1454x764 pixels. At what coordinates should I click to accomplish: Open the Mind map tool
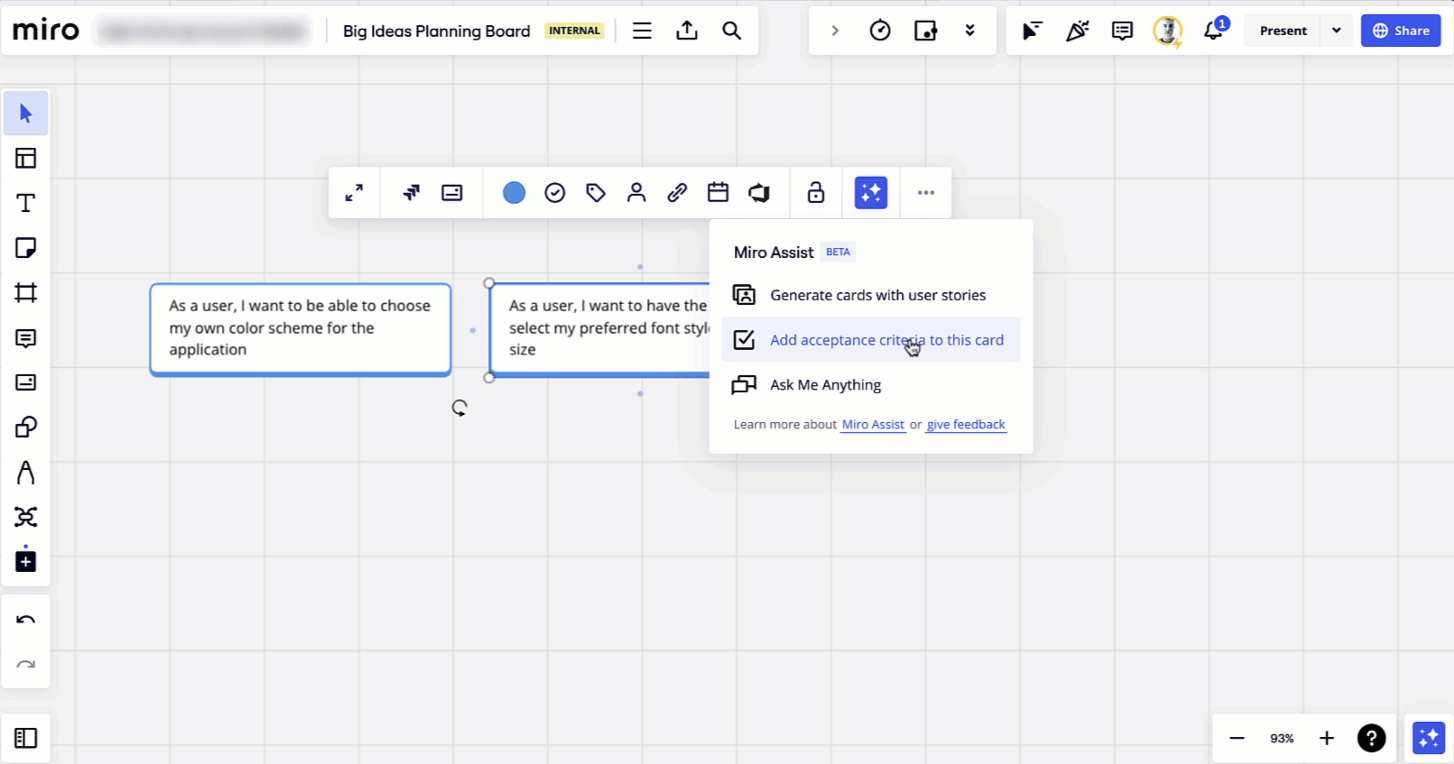(x=26, y=517)
